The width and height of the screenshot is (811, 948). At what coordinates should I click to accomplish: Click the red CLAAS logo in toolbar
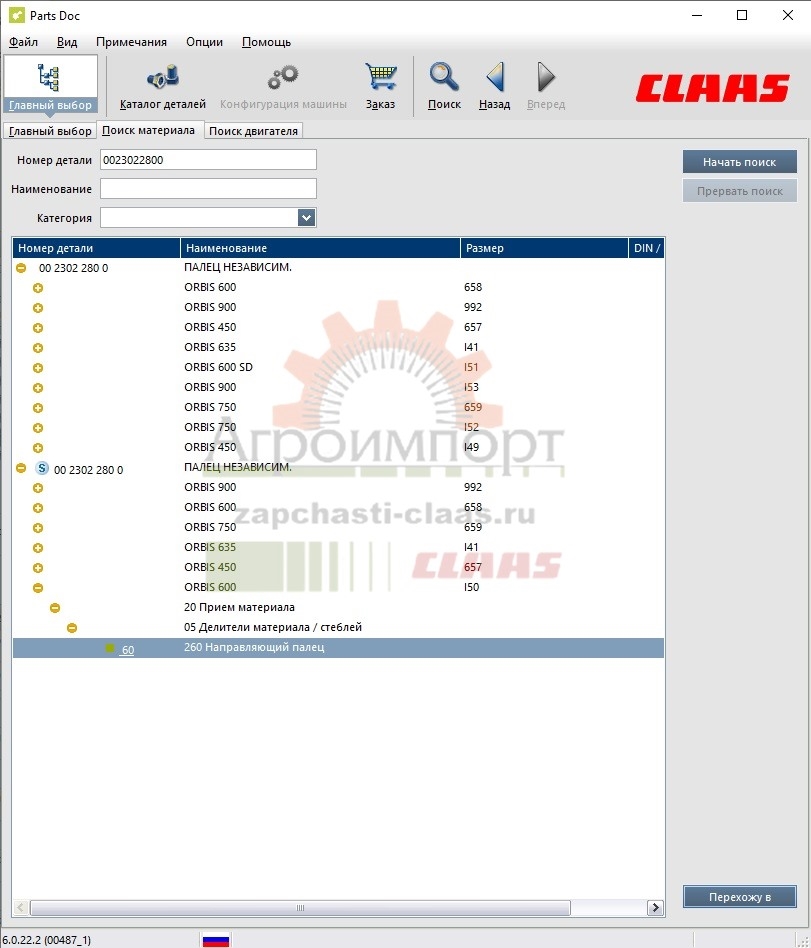[712, 88]
